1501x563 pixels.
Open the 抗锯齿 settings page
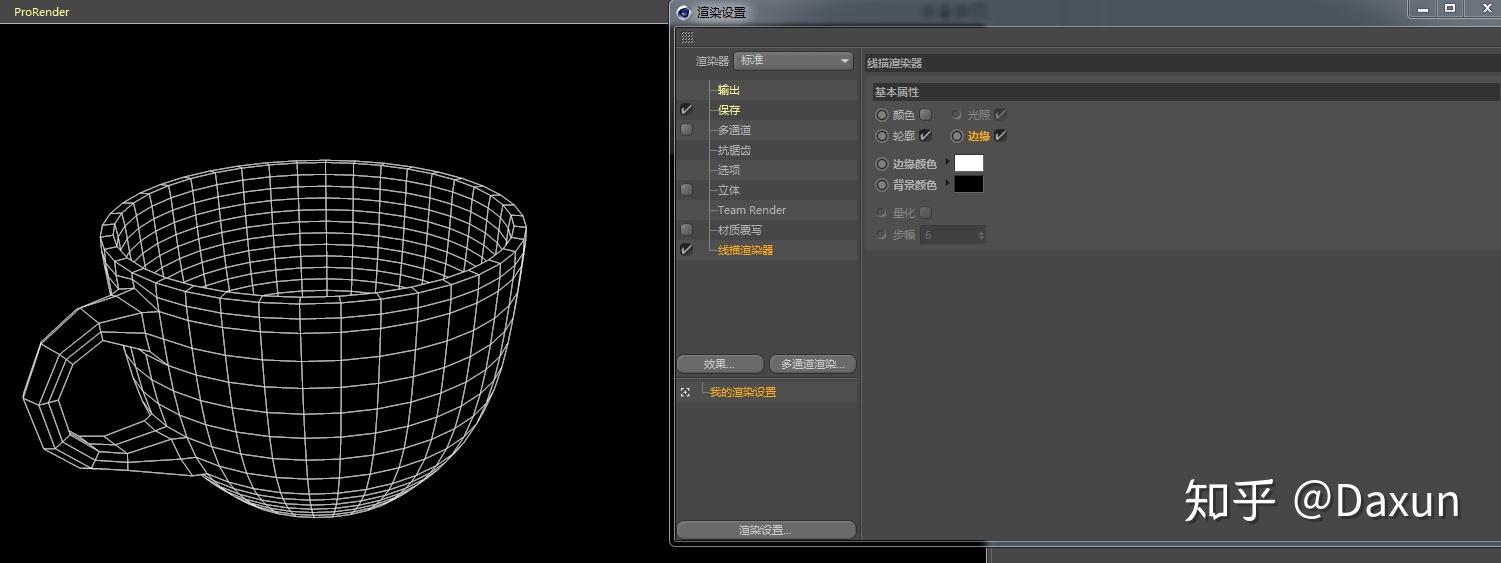[734, 150]
